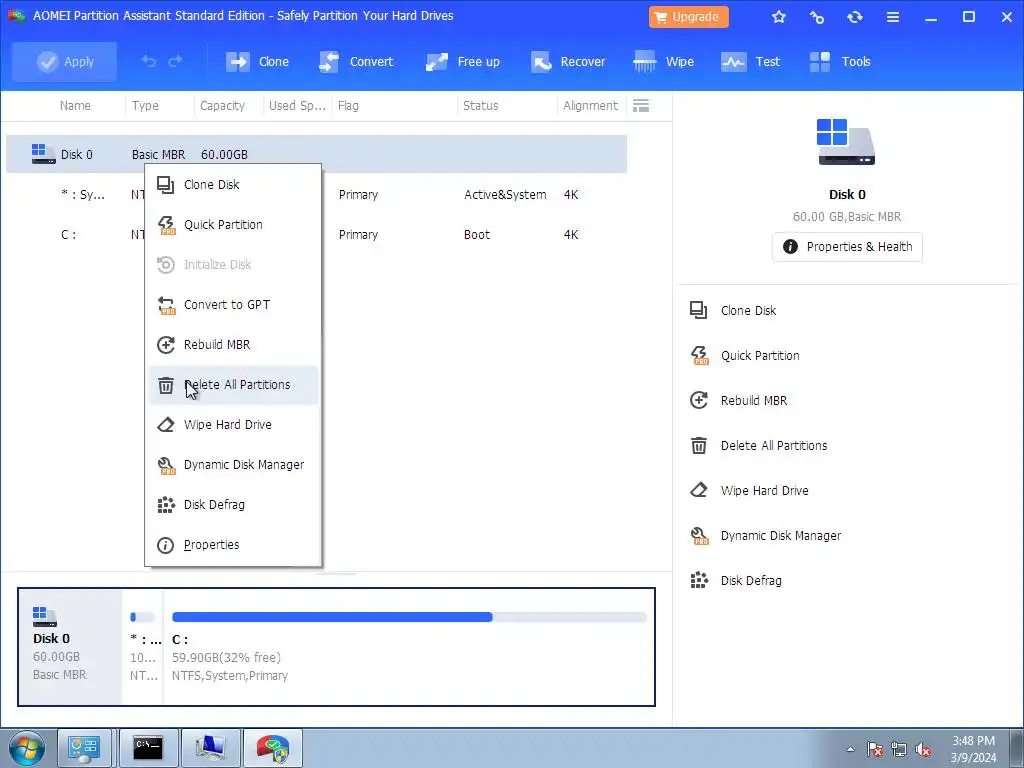Sort by the Capacity column header
The height and width of the screenshot is (768, 1024).
(222, 106)
